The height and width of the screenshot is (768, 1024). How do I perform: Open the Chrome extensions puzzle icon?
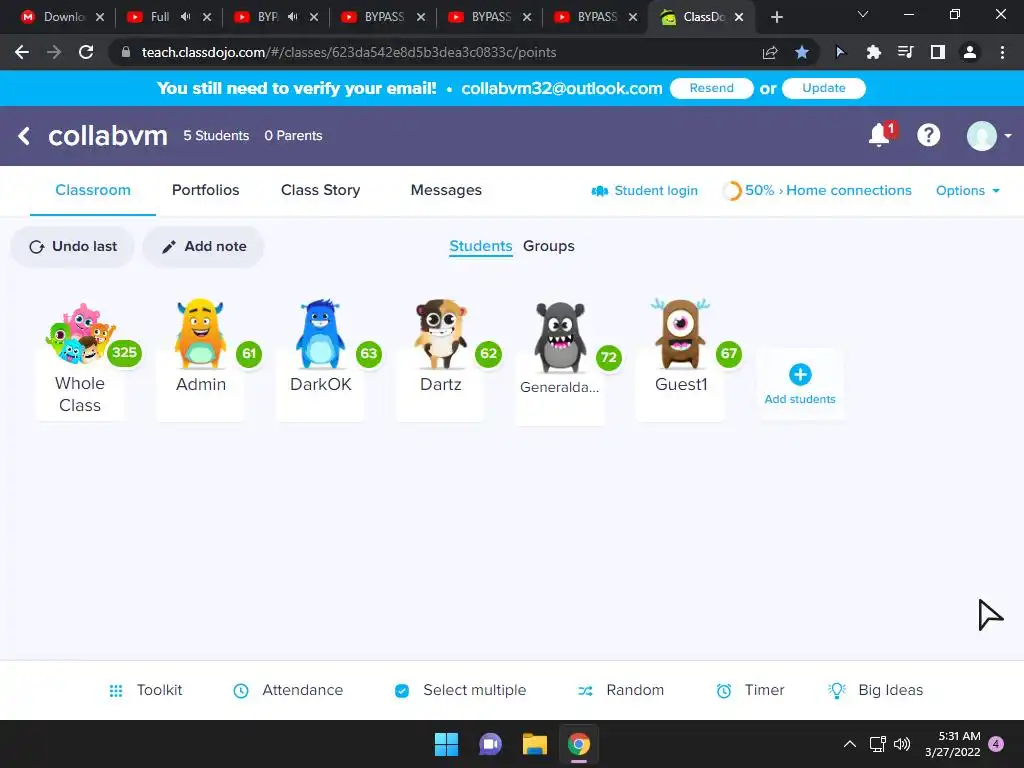point(873,52)
